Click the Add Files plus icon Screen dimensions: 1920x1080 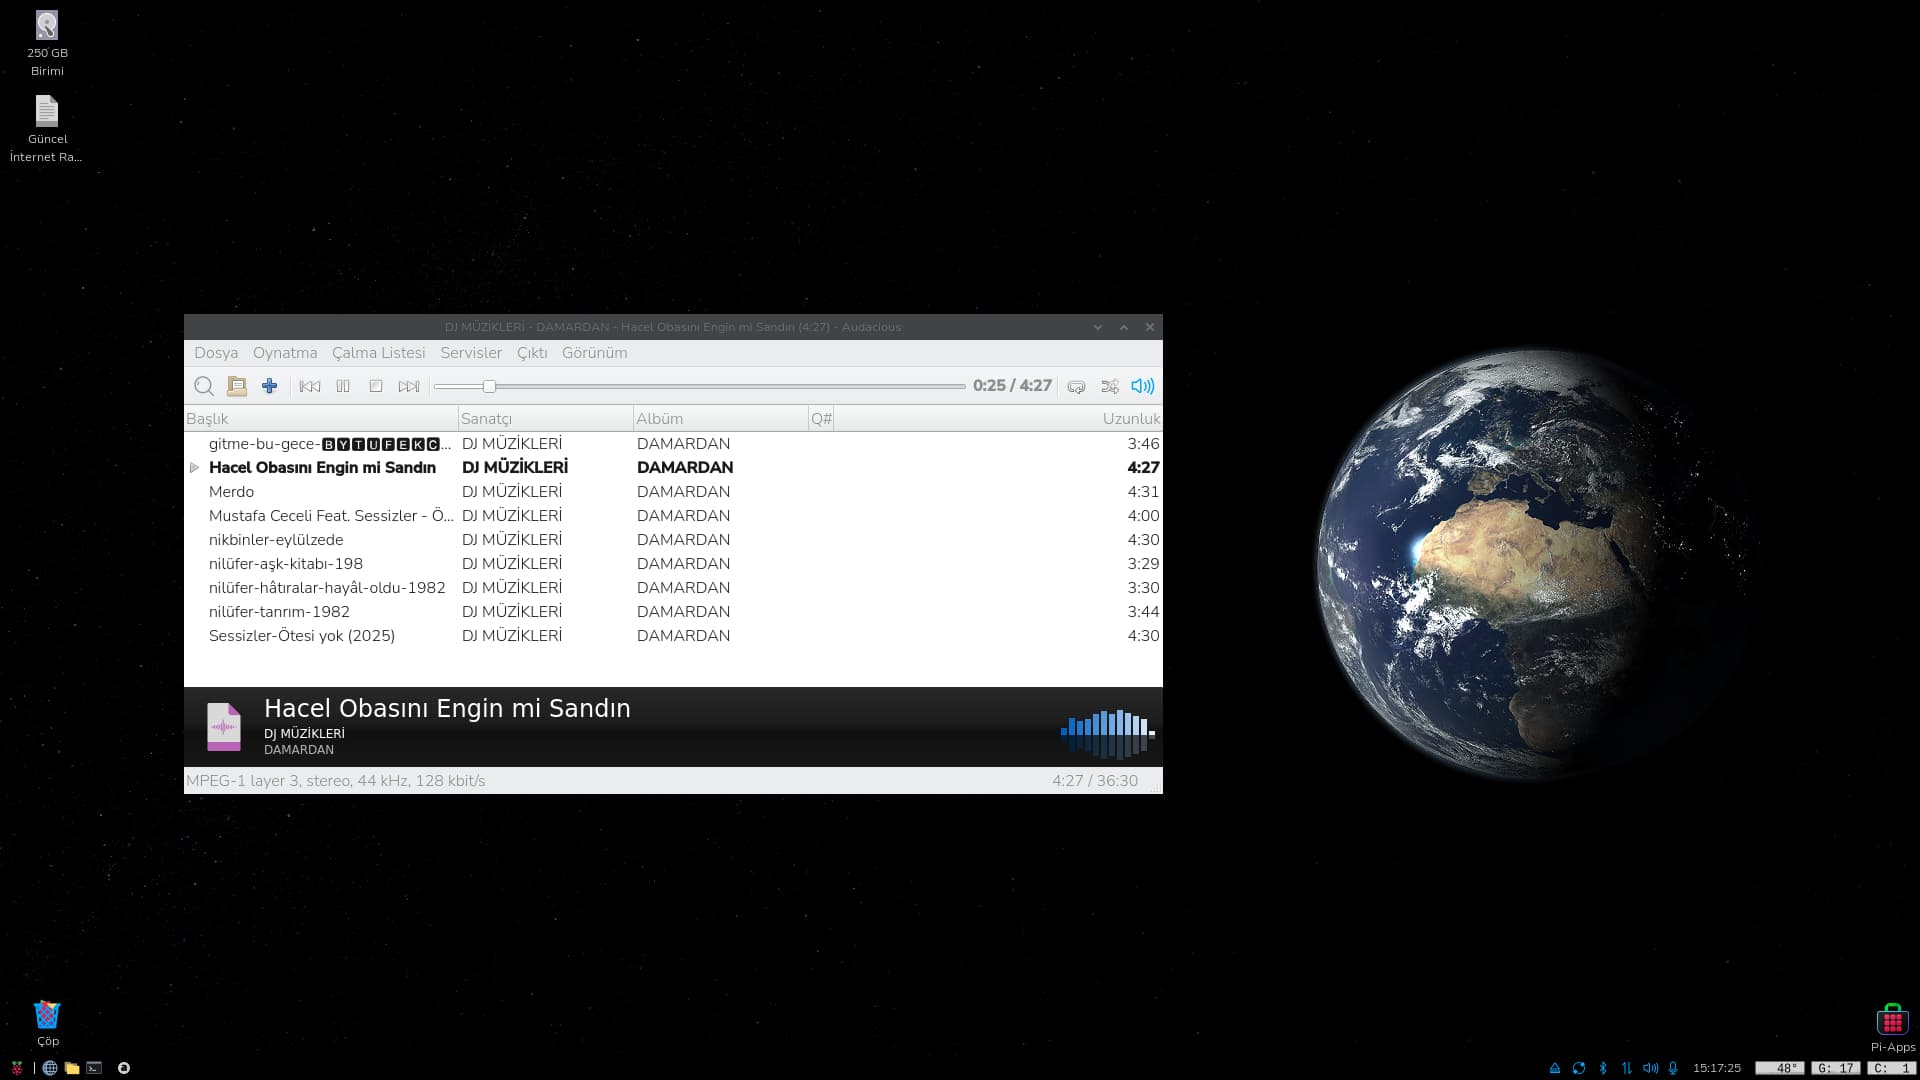(269, 386)
